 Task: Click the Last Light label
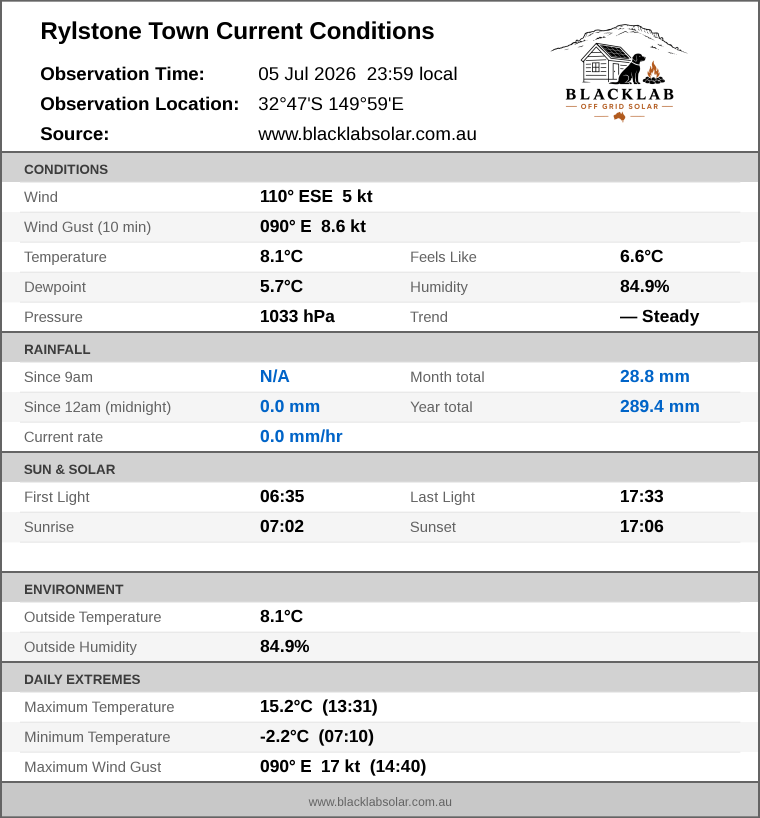(x=442, y=498)
